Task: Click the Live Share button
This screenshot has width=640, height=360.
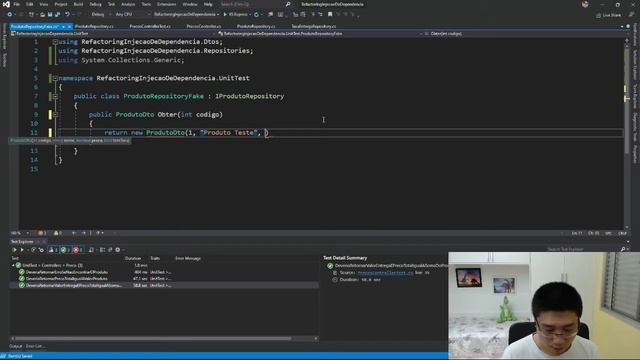Action: (x=608, y=15)
